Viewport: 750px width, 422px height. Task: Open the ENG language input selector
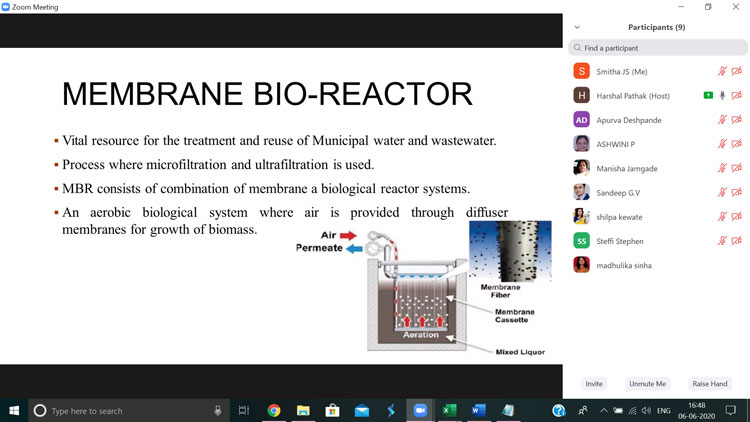[x=664, y=410]
